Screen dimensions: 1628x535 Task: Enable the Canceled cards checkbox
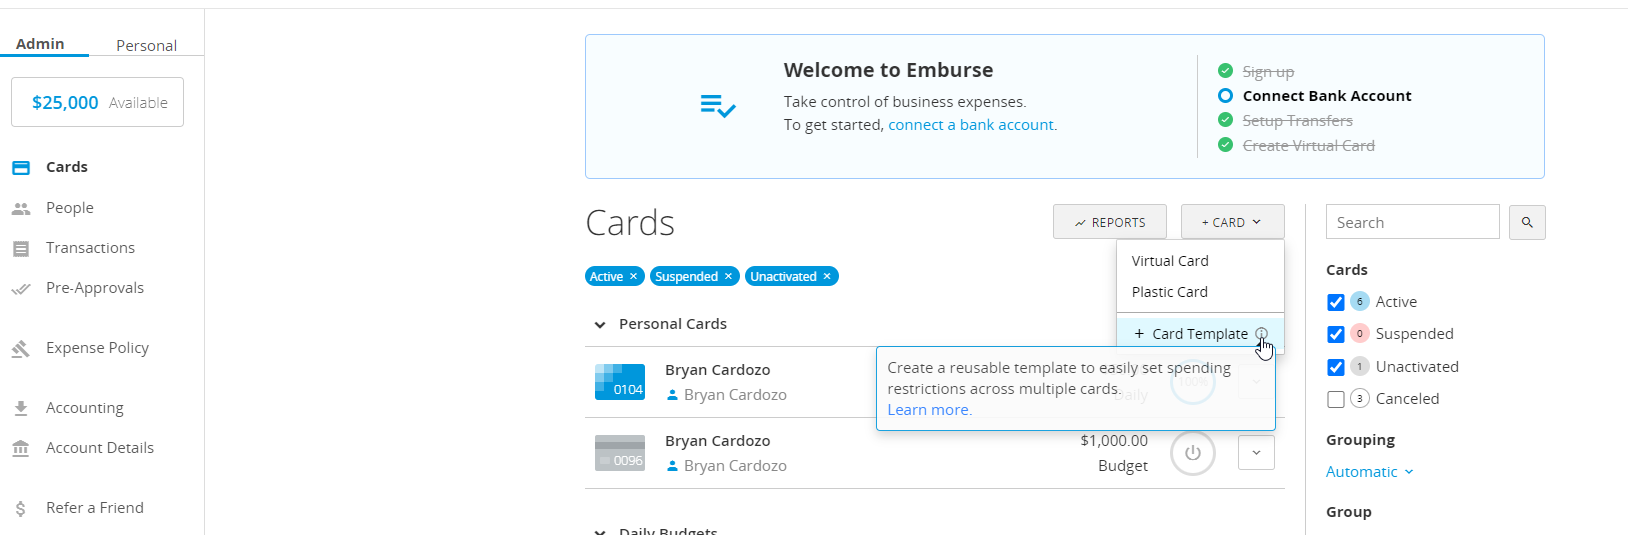click(1336, 399)
